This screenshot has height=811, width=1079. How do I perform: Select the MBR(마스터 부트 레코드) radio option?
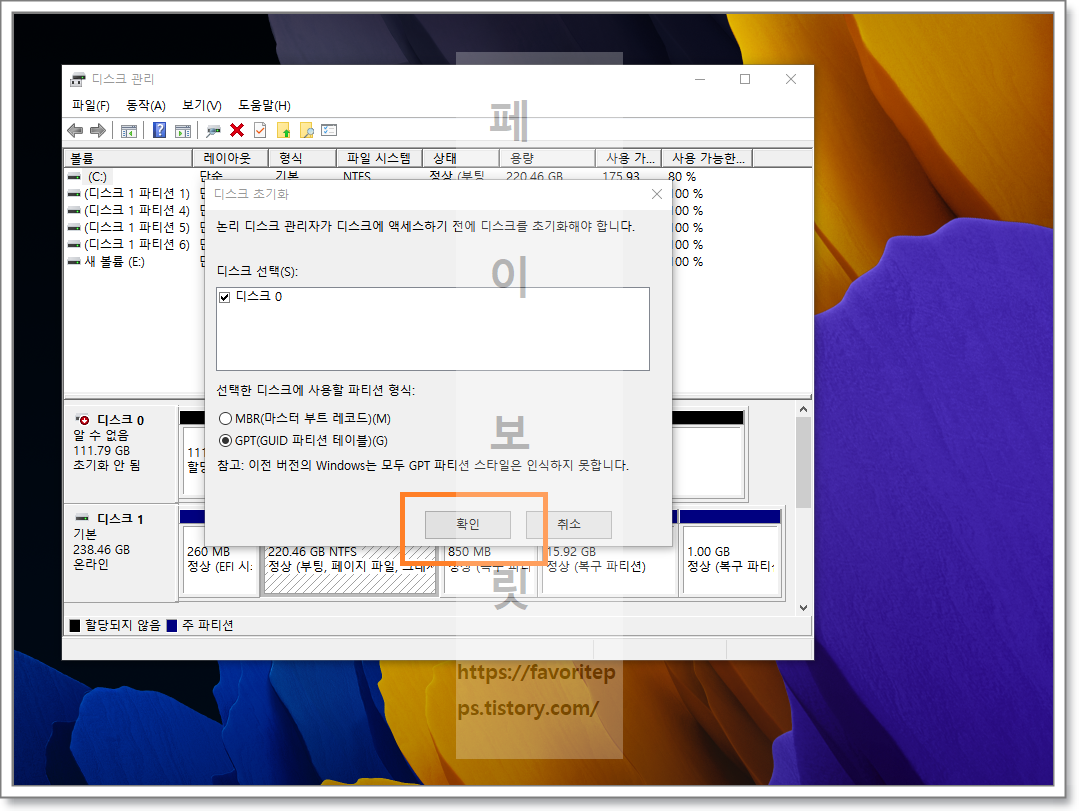(x=225, y=418)
